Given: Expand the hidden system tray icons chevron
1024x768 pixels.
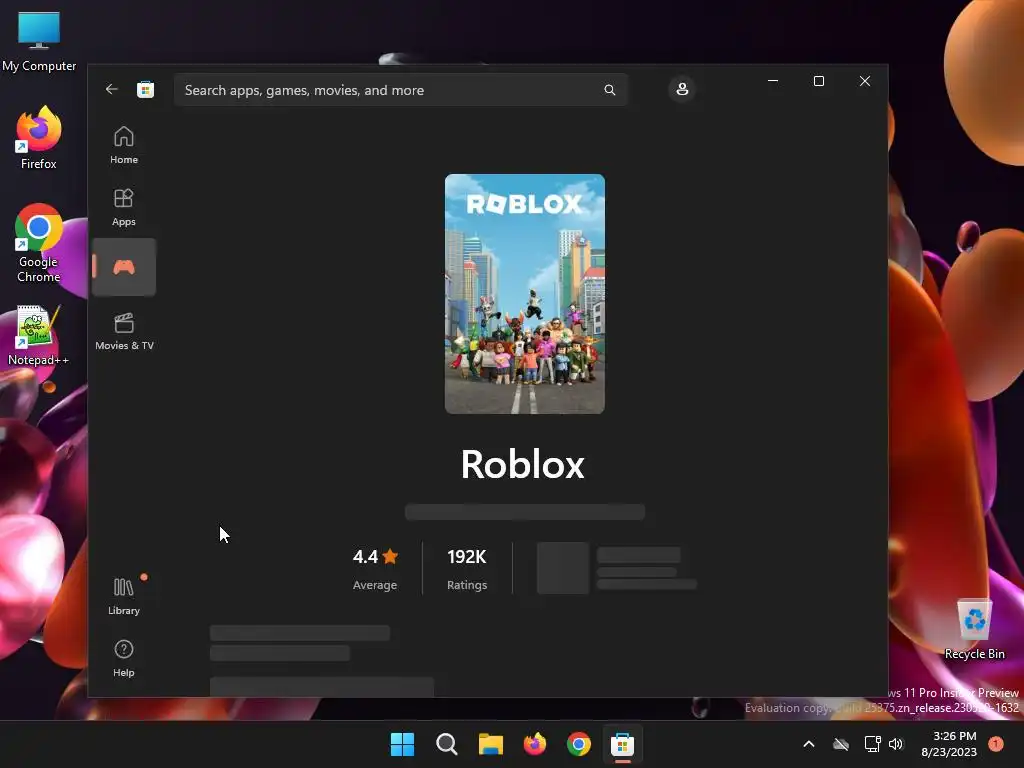Looking at the screenshot, I should (x=808, y=744).
